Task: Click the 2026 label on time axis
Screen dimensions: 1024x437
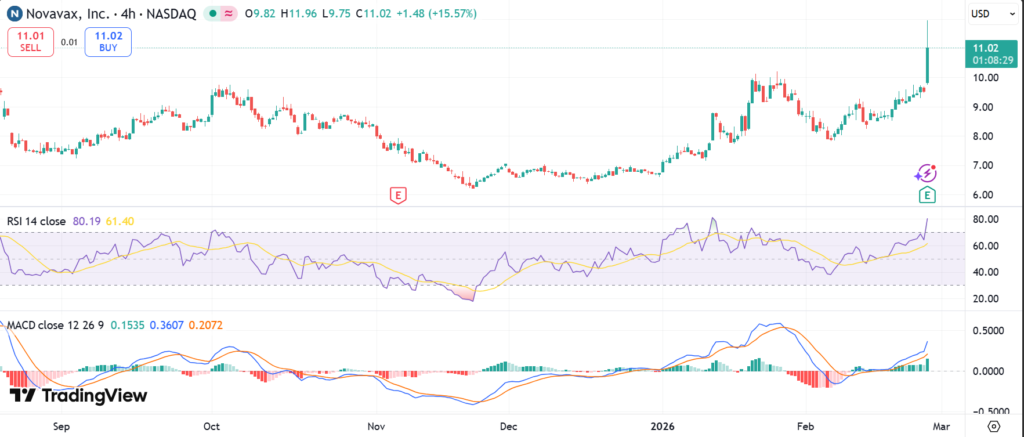Action: (x=663, y=425)
